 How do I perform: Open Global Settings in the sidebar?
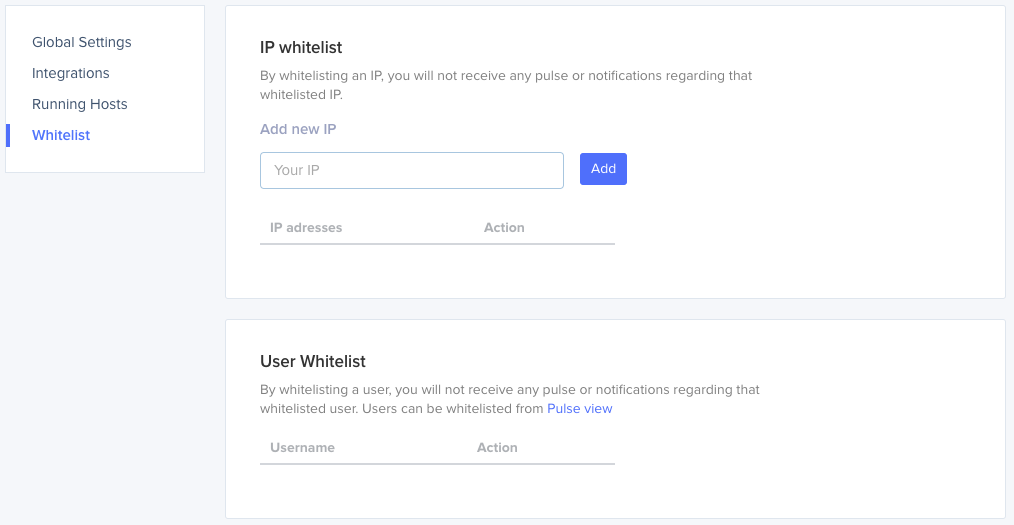pos(82,42)
